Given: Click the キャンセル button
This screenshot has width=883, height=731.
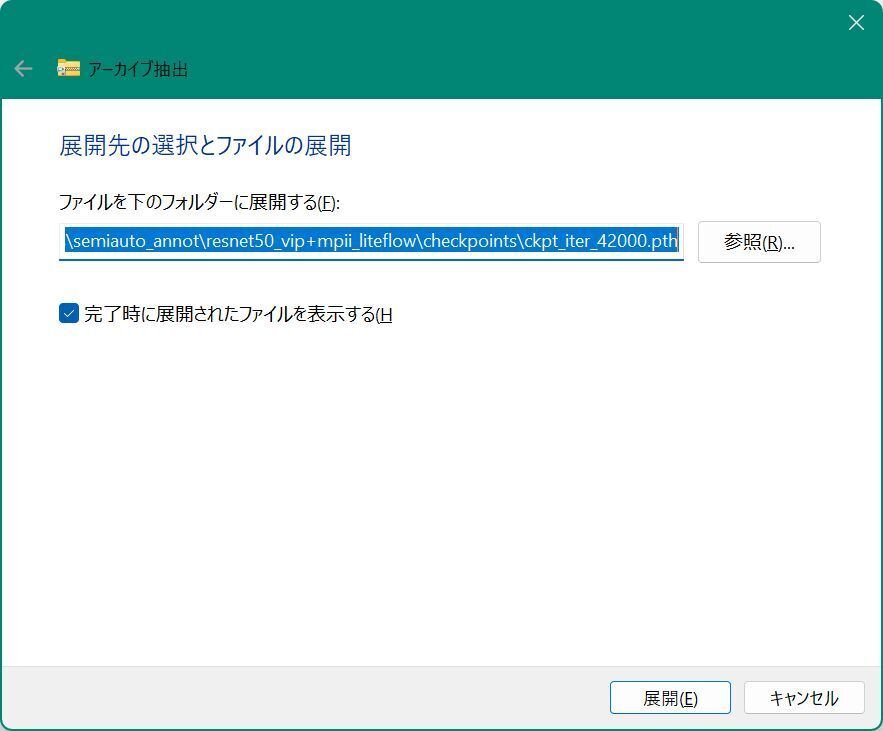Looking at the screenshot, I should [x=804, y=698].
